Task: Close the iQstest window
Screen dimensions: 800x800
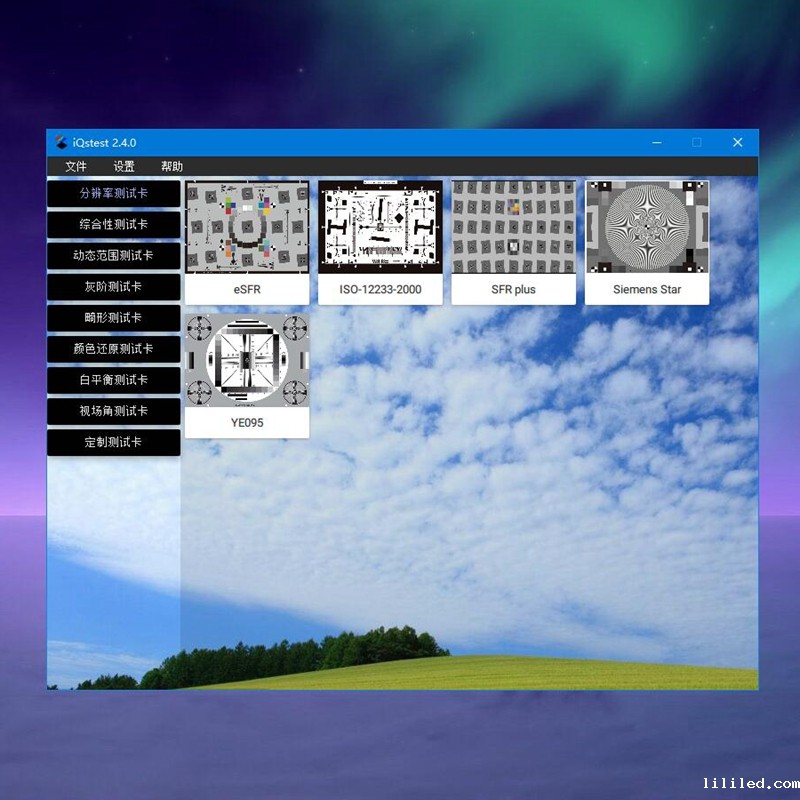Action: pos(737,143)
